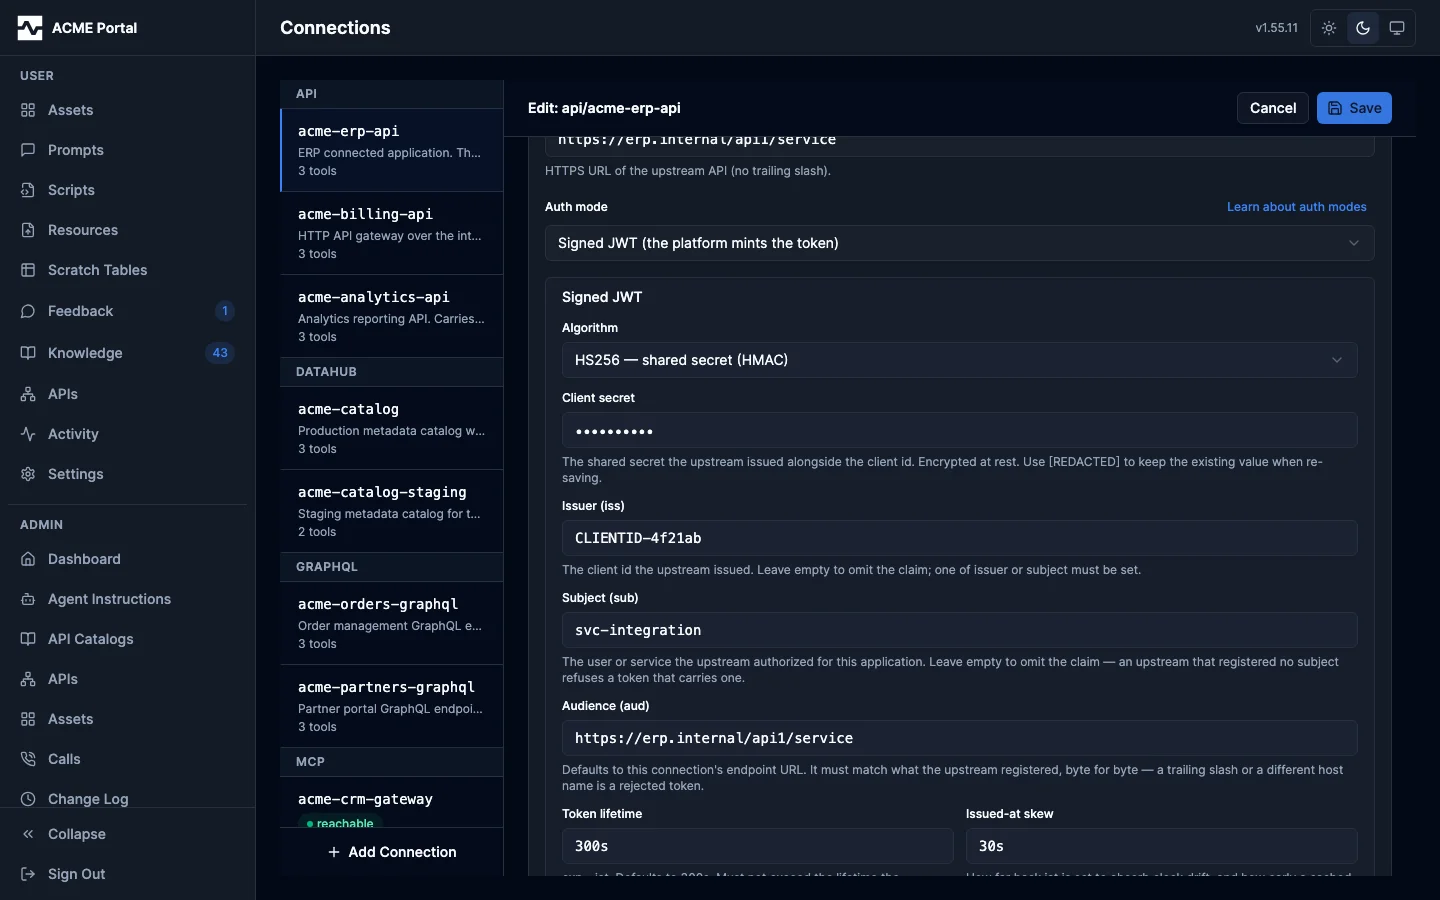The height and width of the screenshot is (900, 1440).
Task: Open the admin APIs page
Action: pos(127,679)
